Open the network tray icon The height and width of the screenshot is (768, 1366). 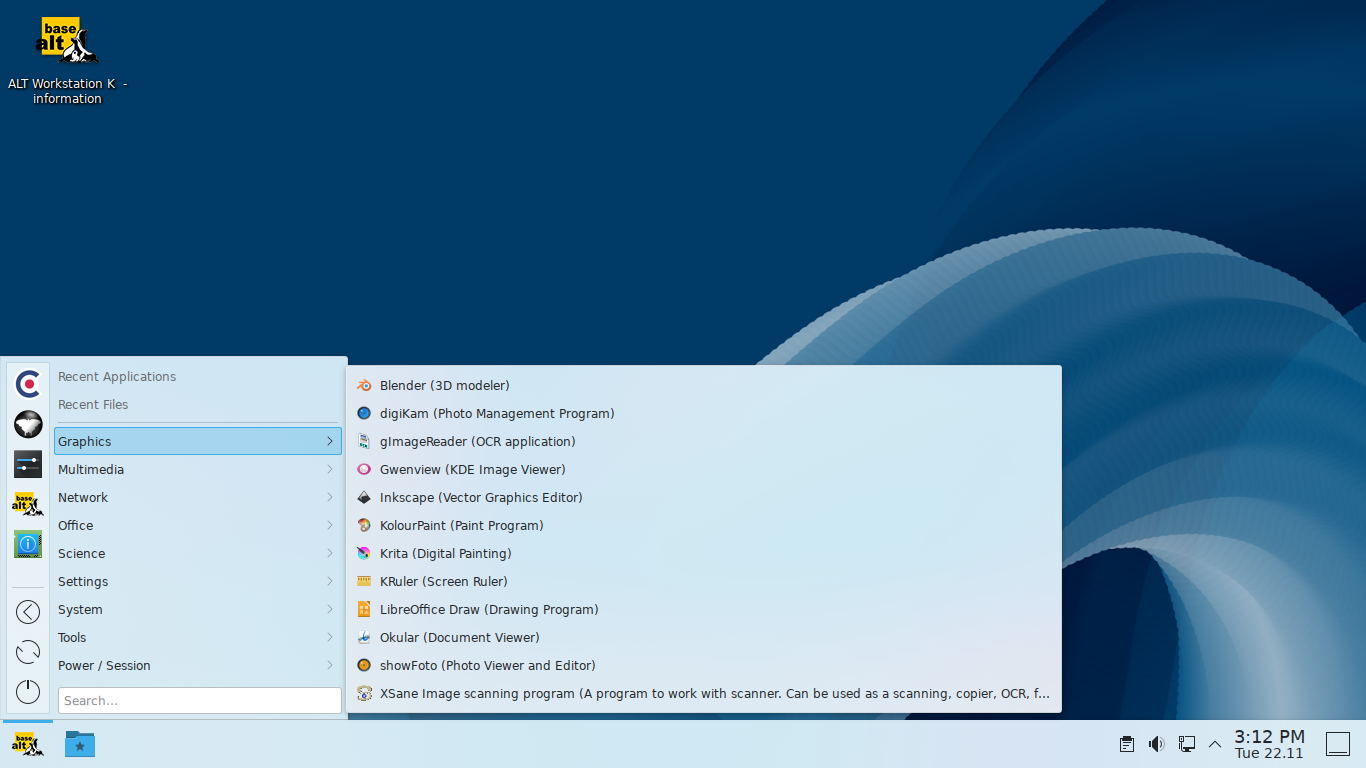pos(1187,744)
